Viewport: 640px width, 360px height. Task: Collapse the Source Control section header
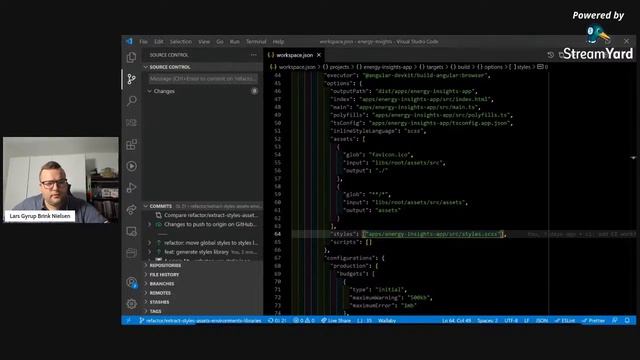pos(203,67)
